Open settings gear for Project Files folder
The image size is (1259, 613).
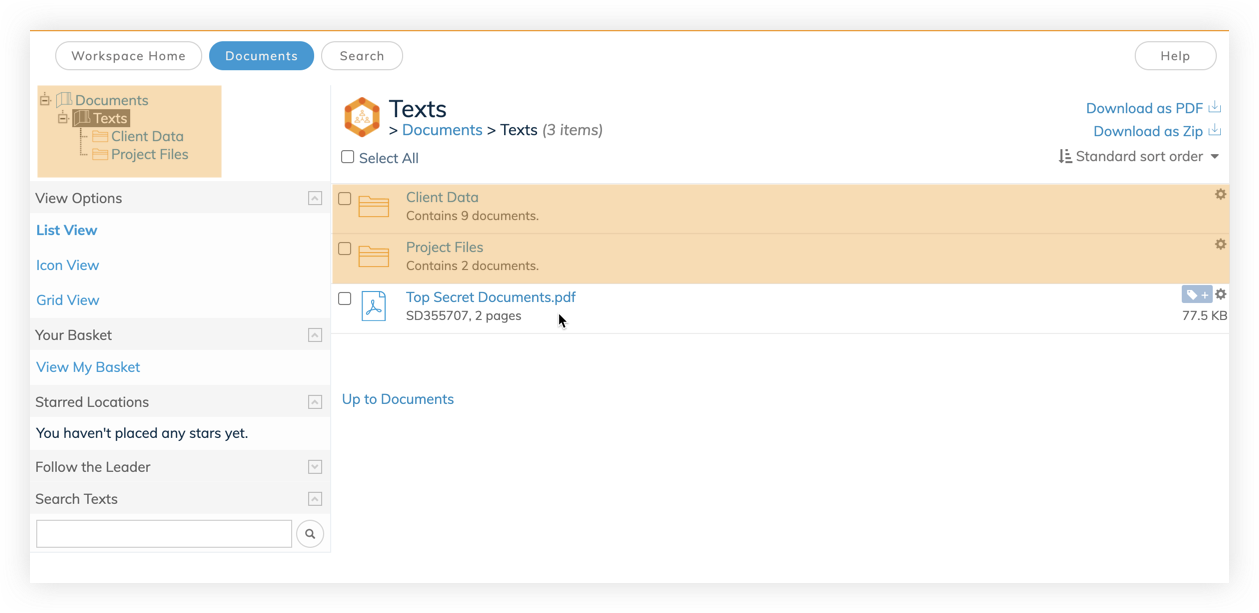[x=1220, y=244]
